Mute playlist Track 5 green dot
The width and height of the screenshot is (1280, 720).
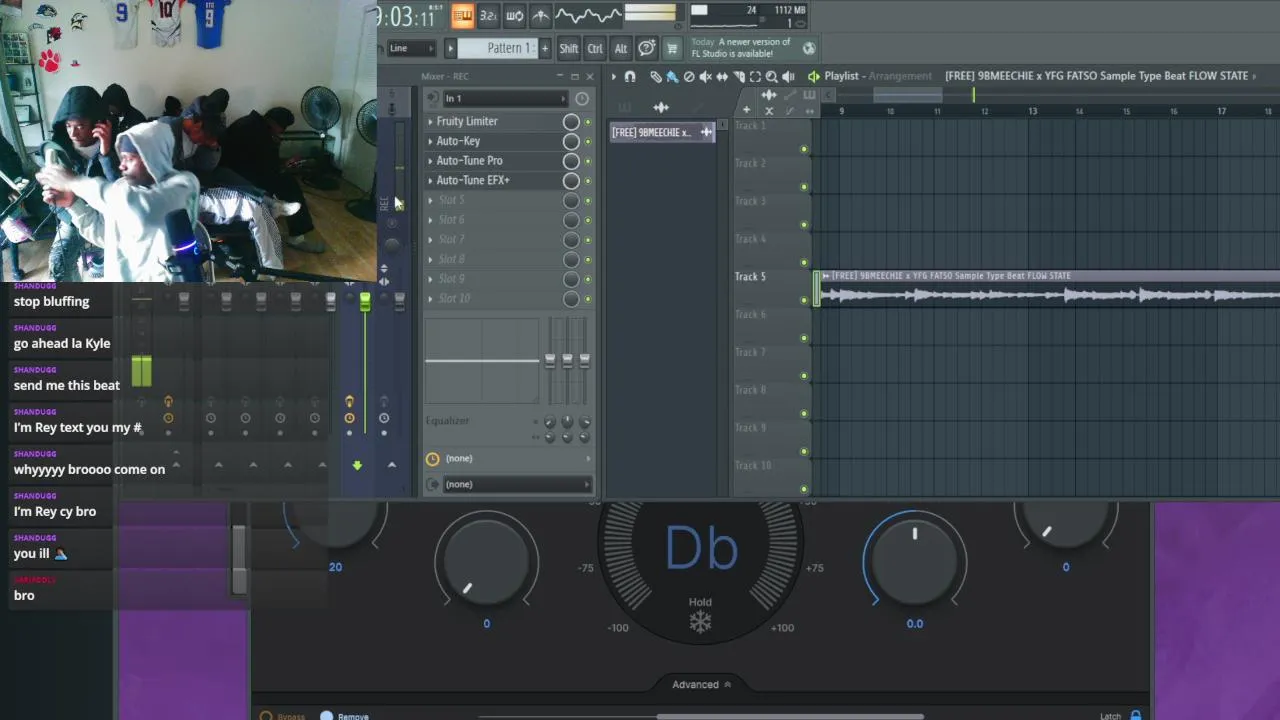tap(804, 300)
